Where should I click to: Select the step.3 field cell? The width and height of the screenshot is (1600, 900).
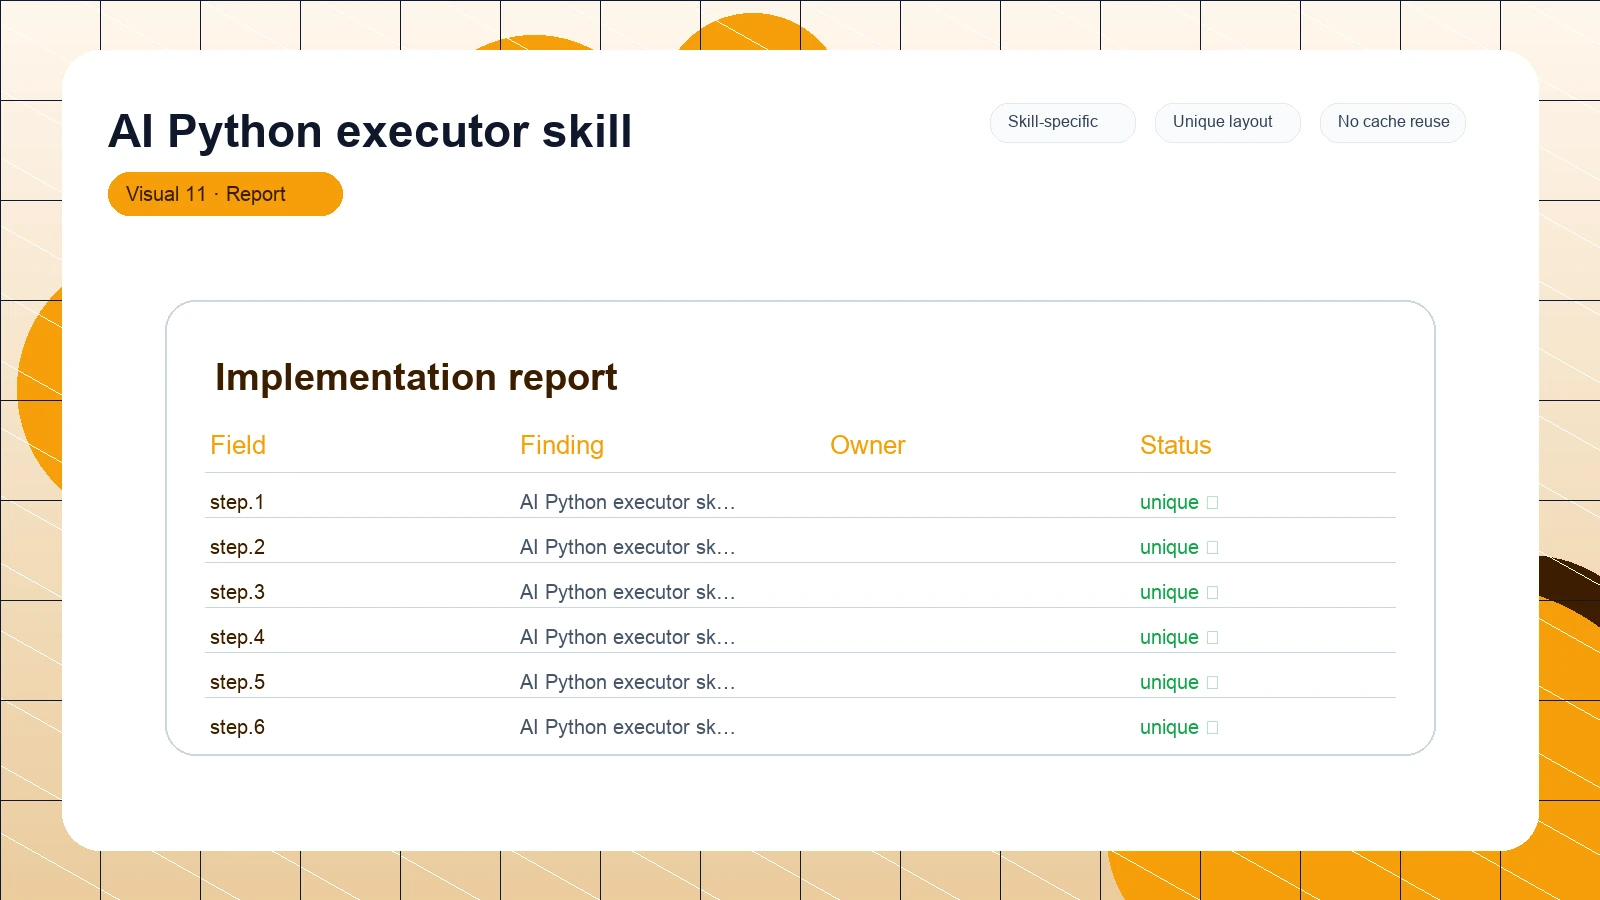tap(237, 592)
